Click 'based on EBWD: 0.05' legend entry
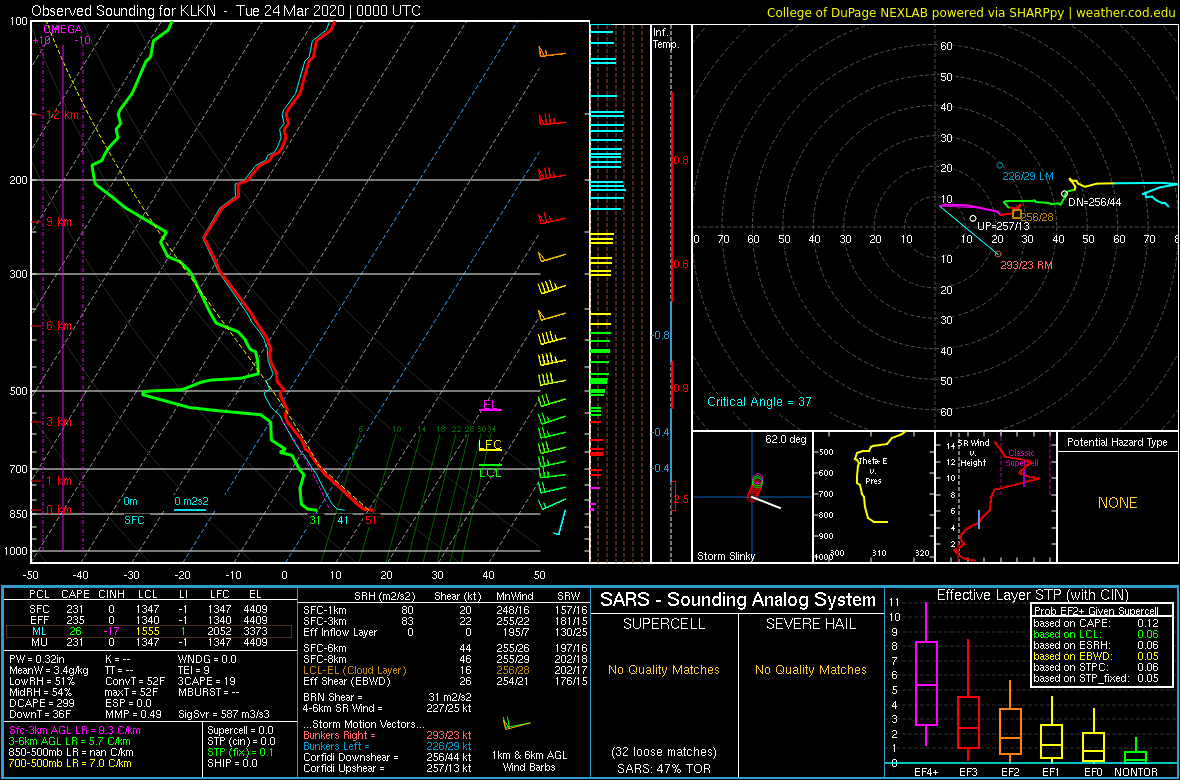Viewport: 1180px width, 780px height. point(1097,656)
